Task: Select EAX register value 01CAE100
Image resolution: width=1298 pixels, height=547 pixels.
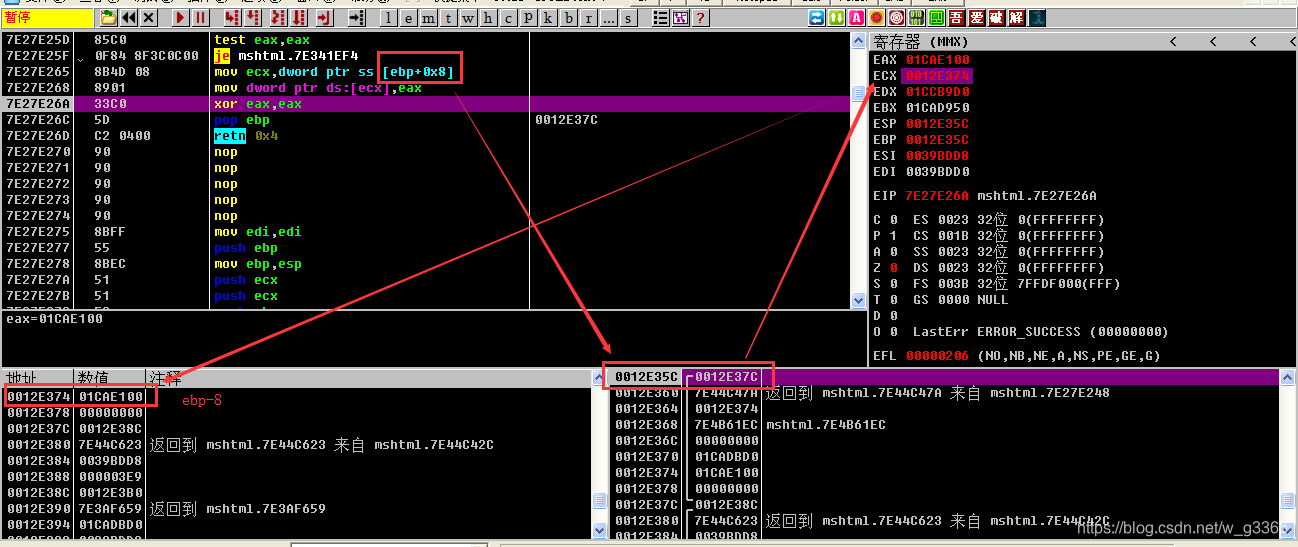Action: (938, 60)
